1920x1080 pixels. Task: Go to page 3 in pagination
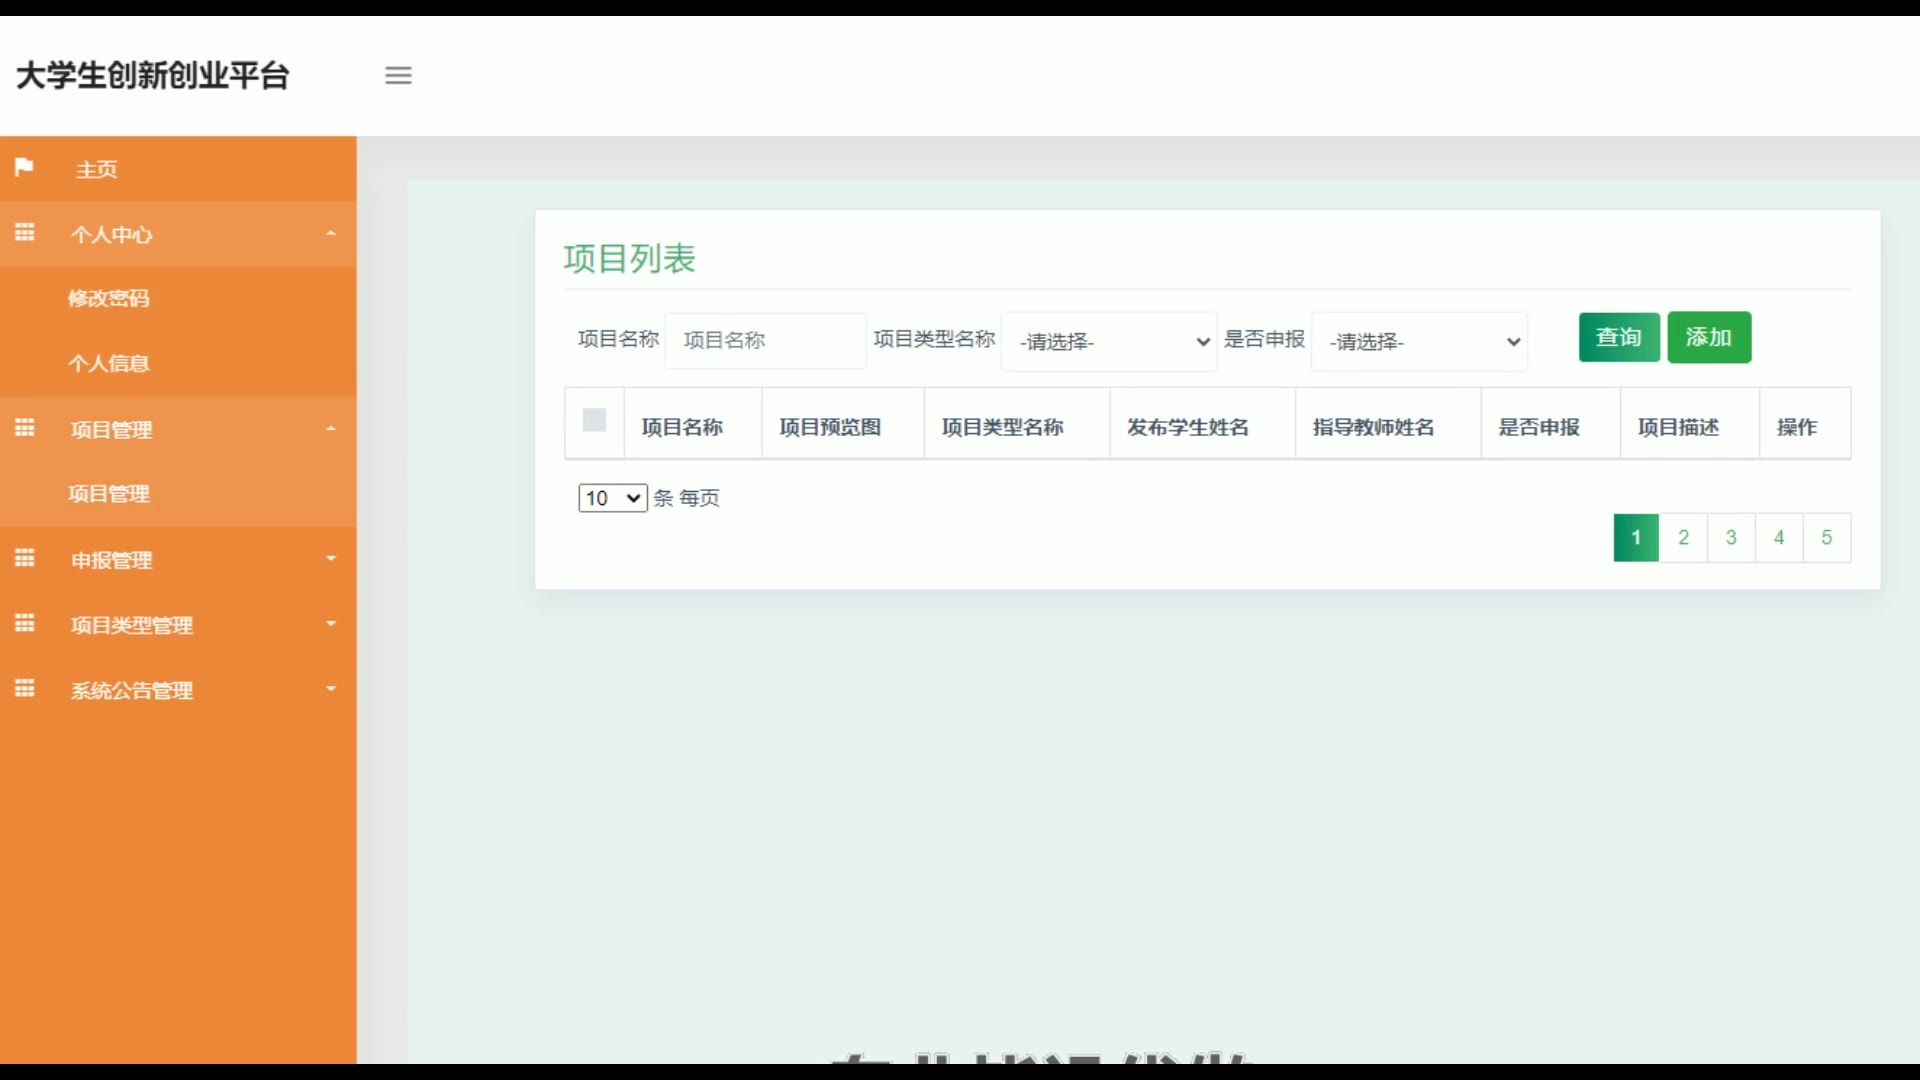[x=1731, y=538]
